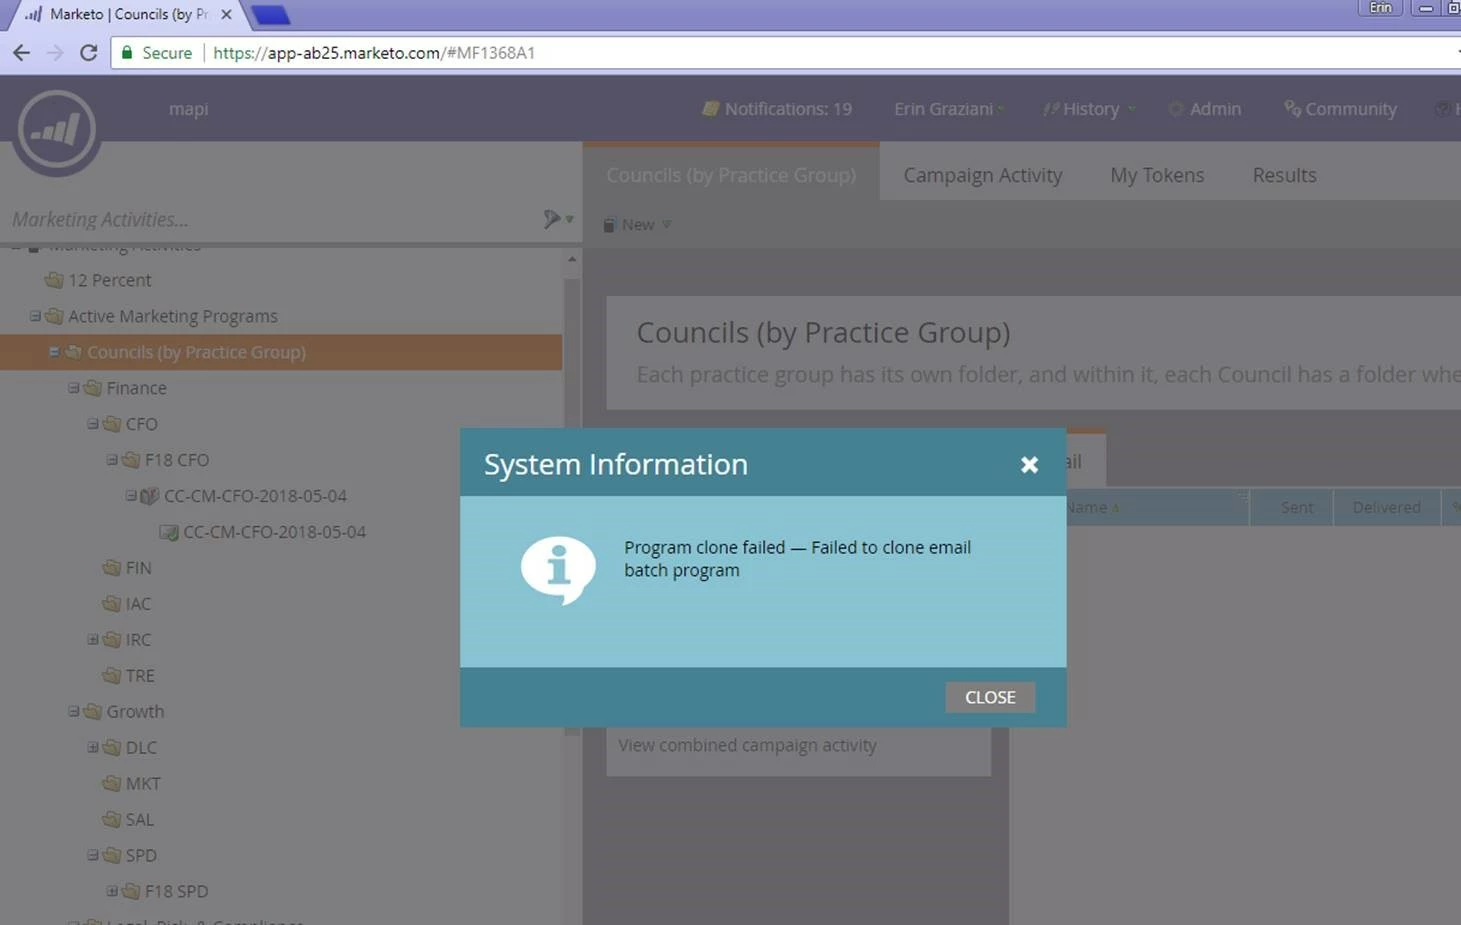Click the IAC folder icon
Viewport: 1461px width, 925px height.
click(x=111, y=604)
